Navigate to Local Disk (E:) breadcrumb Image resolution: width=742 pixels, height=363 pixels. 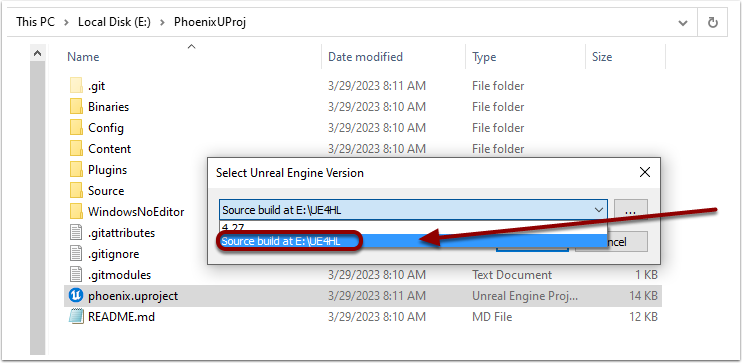pyautogui.click(x=114, y=22)
